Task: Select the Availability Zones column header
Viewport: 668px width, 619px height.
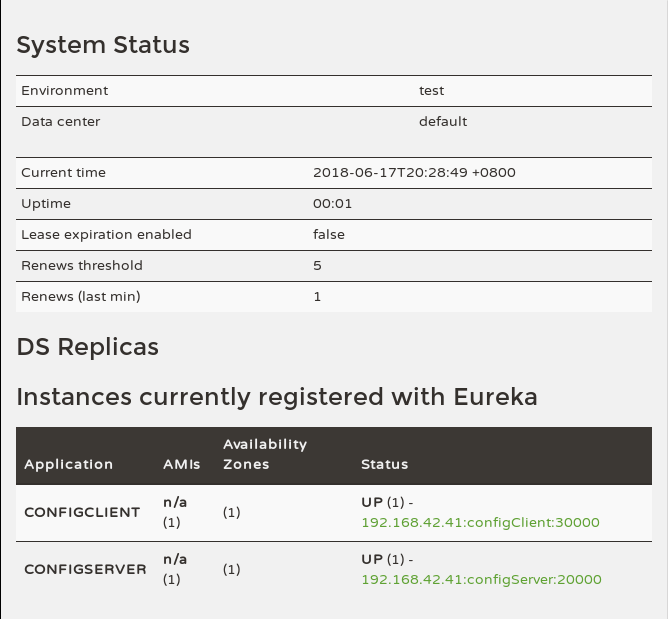Action: pos(265,454)
